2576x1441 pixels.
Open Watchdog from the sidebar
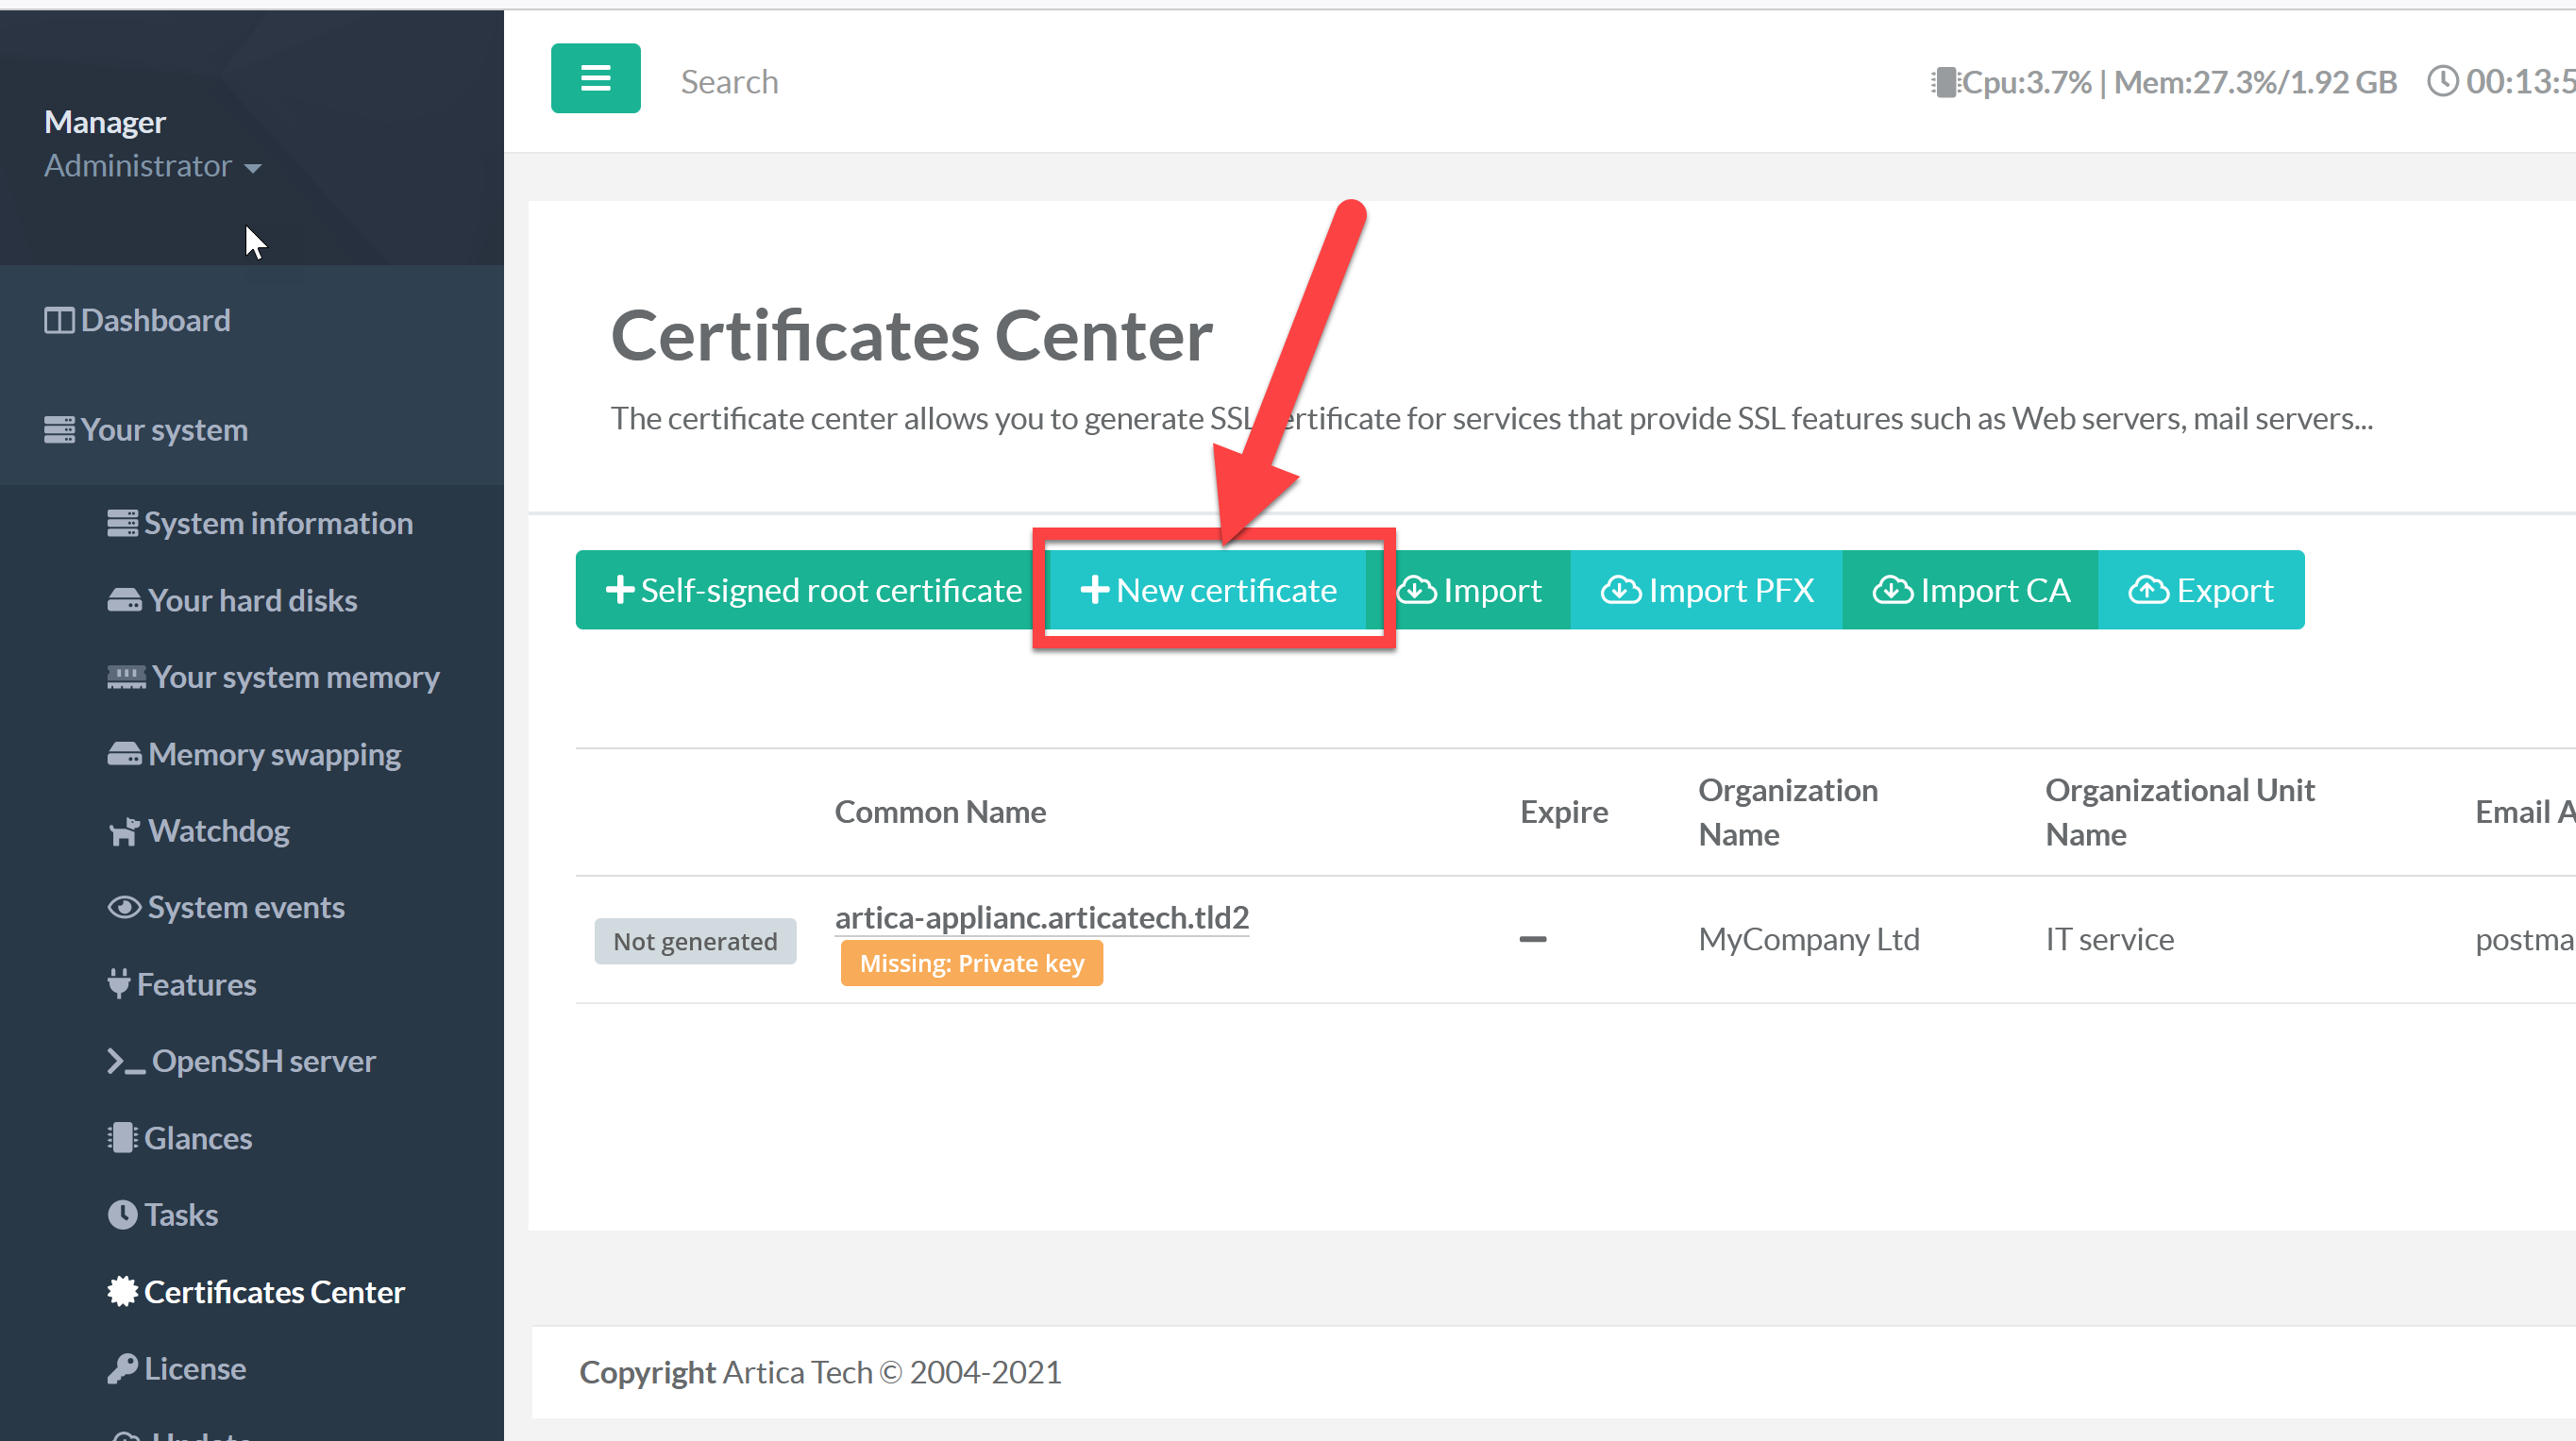218,830
